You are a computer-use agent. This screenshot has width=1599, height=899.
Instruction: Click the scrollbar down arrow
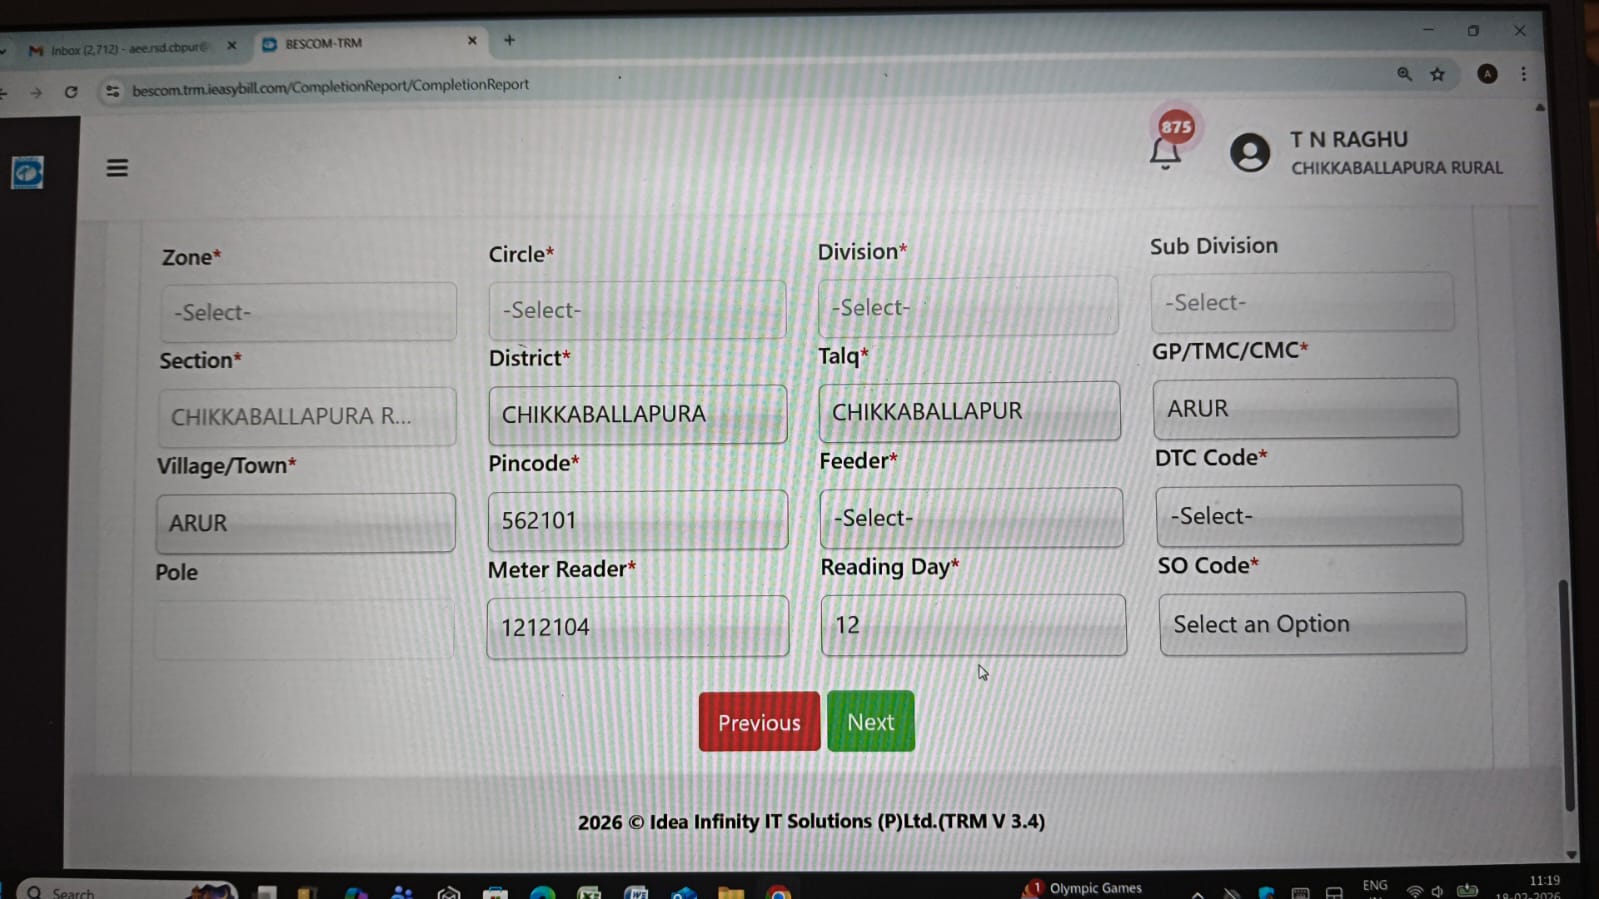[x=1571, y=855]
